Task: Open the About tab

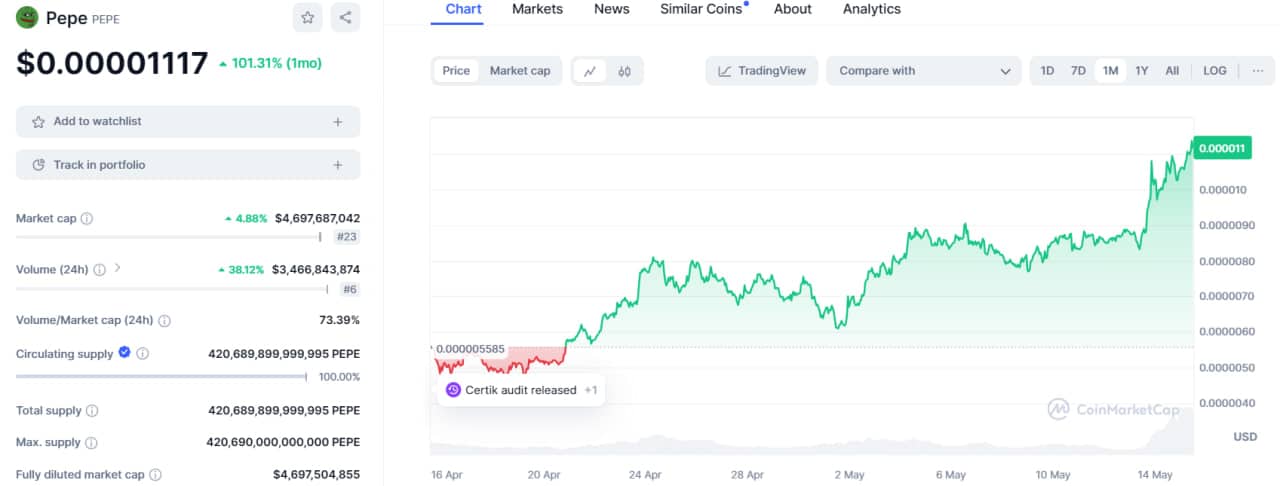Action: 793,9
